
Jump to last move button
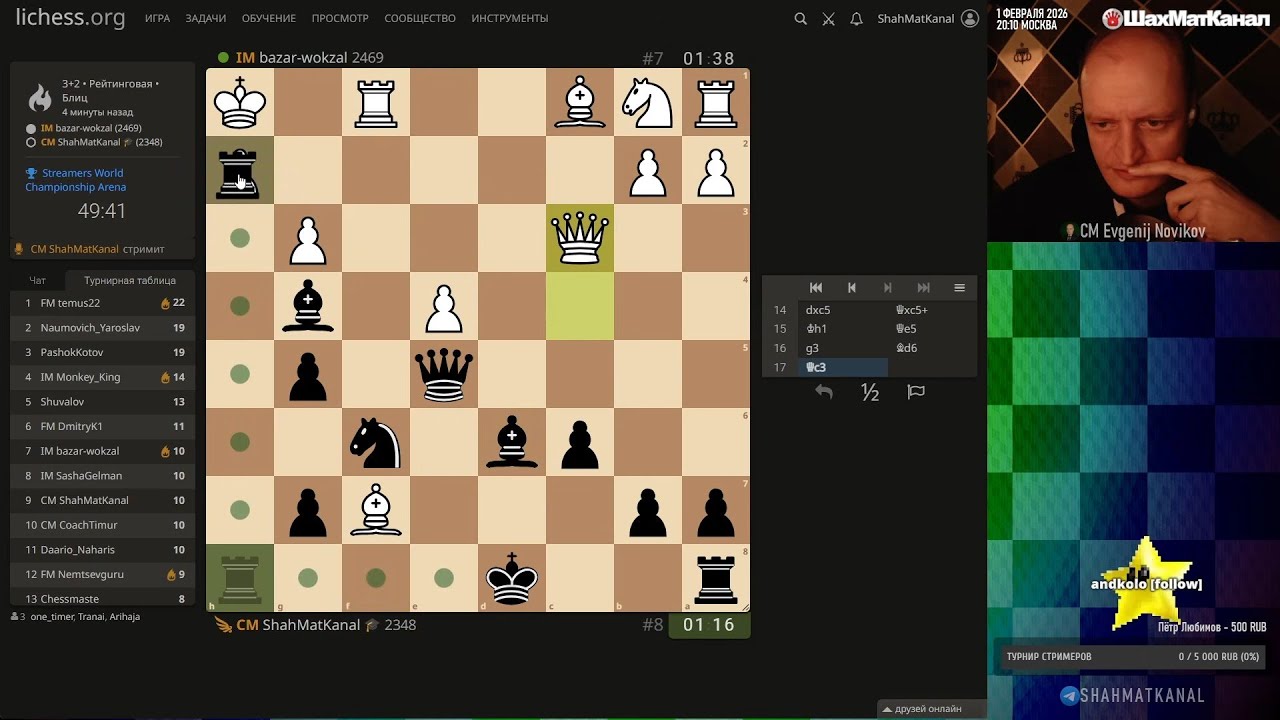[923, 288]
